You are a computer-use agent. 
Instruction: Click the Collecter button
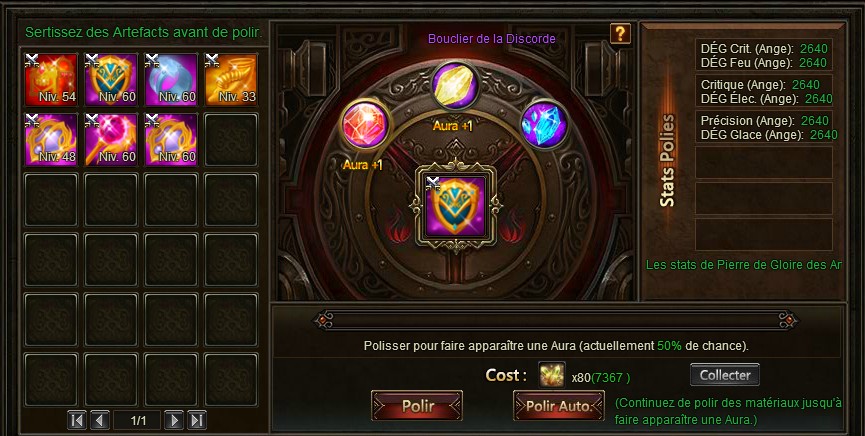725,375
